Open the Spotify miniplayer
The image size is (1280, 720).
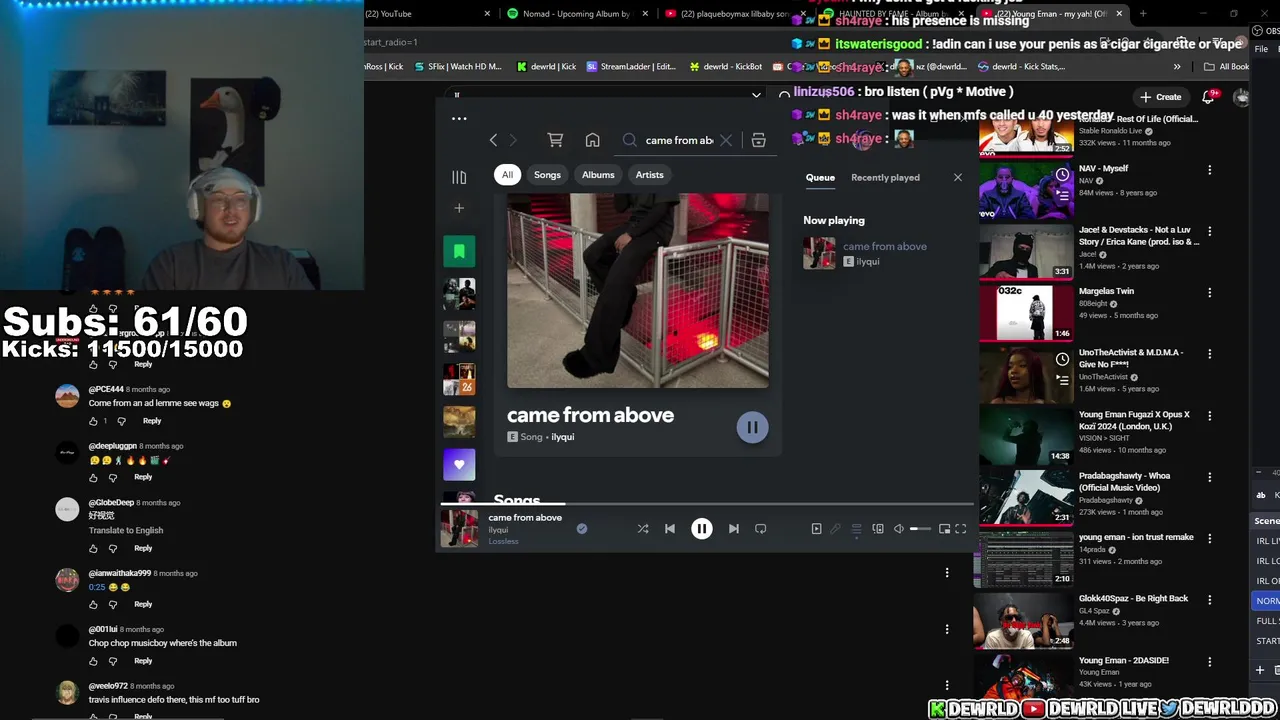[x=944, y=529]
